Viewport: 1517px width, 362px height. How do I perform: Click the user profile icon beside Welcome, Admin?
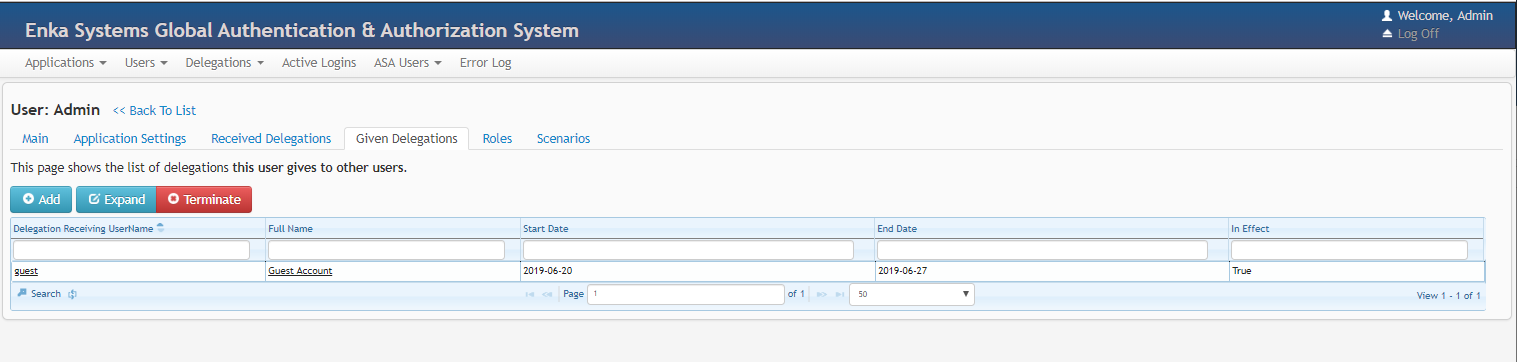pyautogui.click(x=1386, y=16)
